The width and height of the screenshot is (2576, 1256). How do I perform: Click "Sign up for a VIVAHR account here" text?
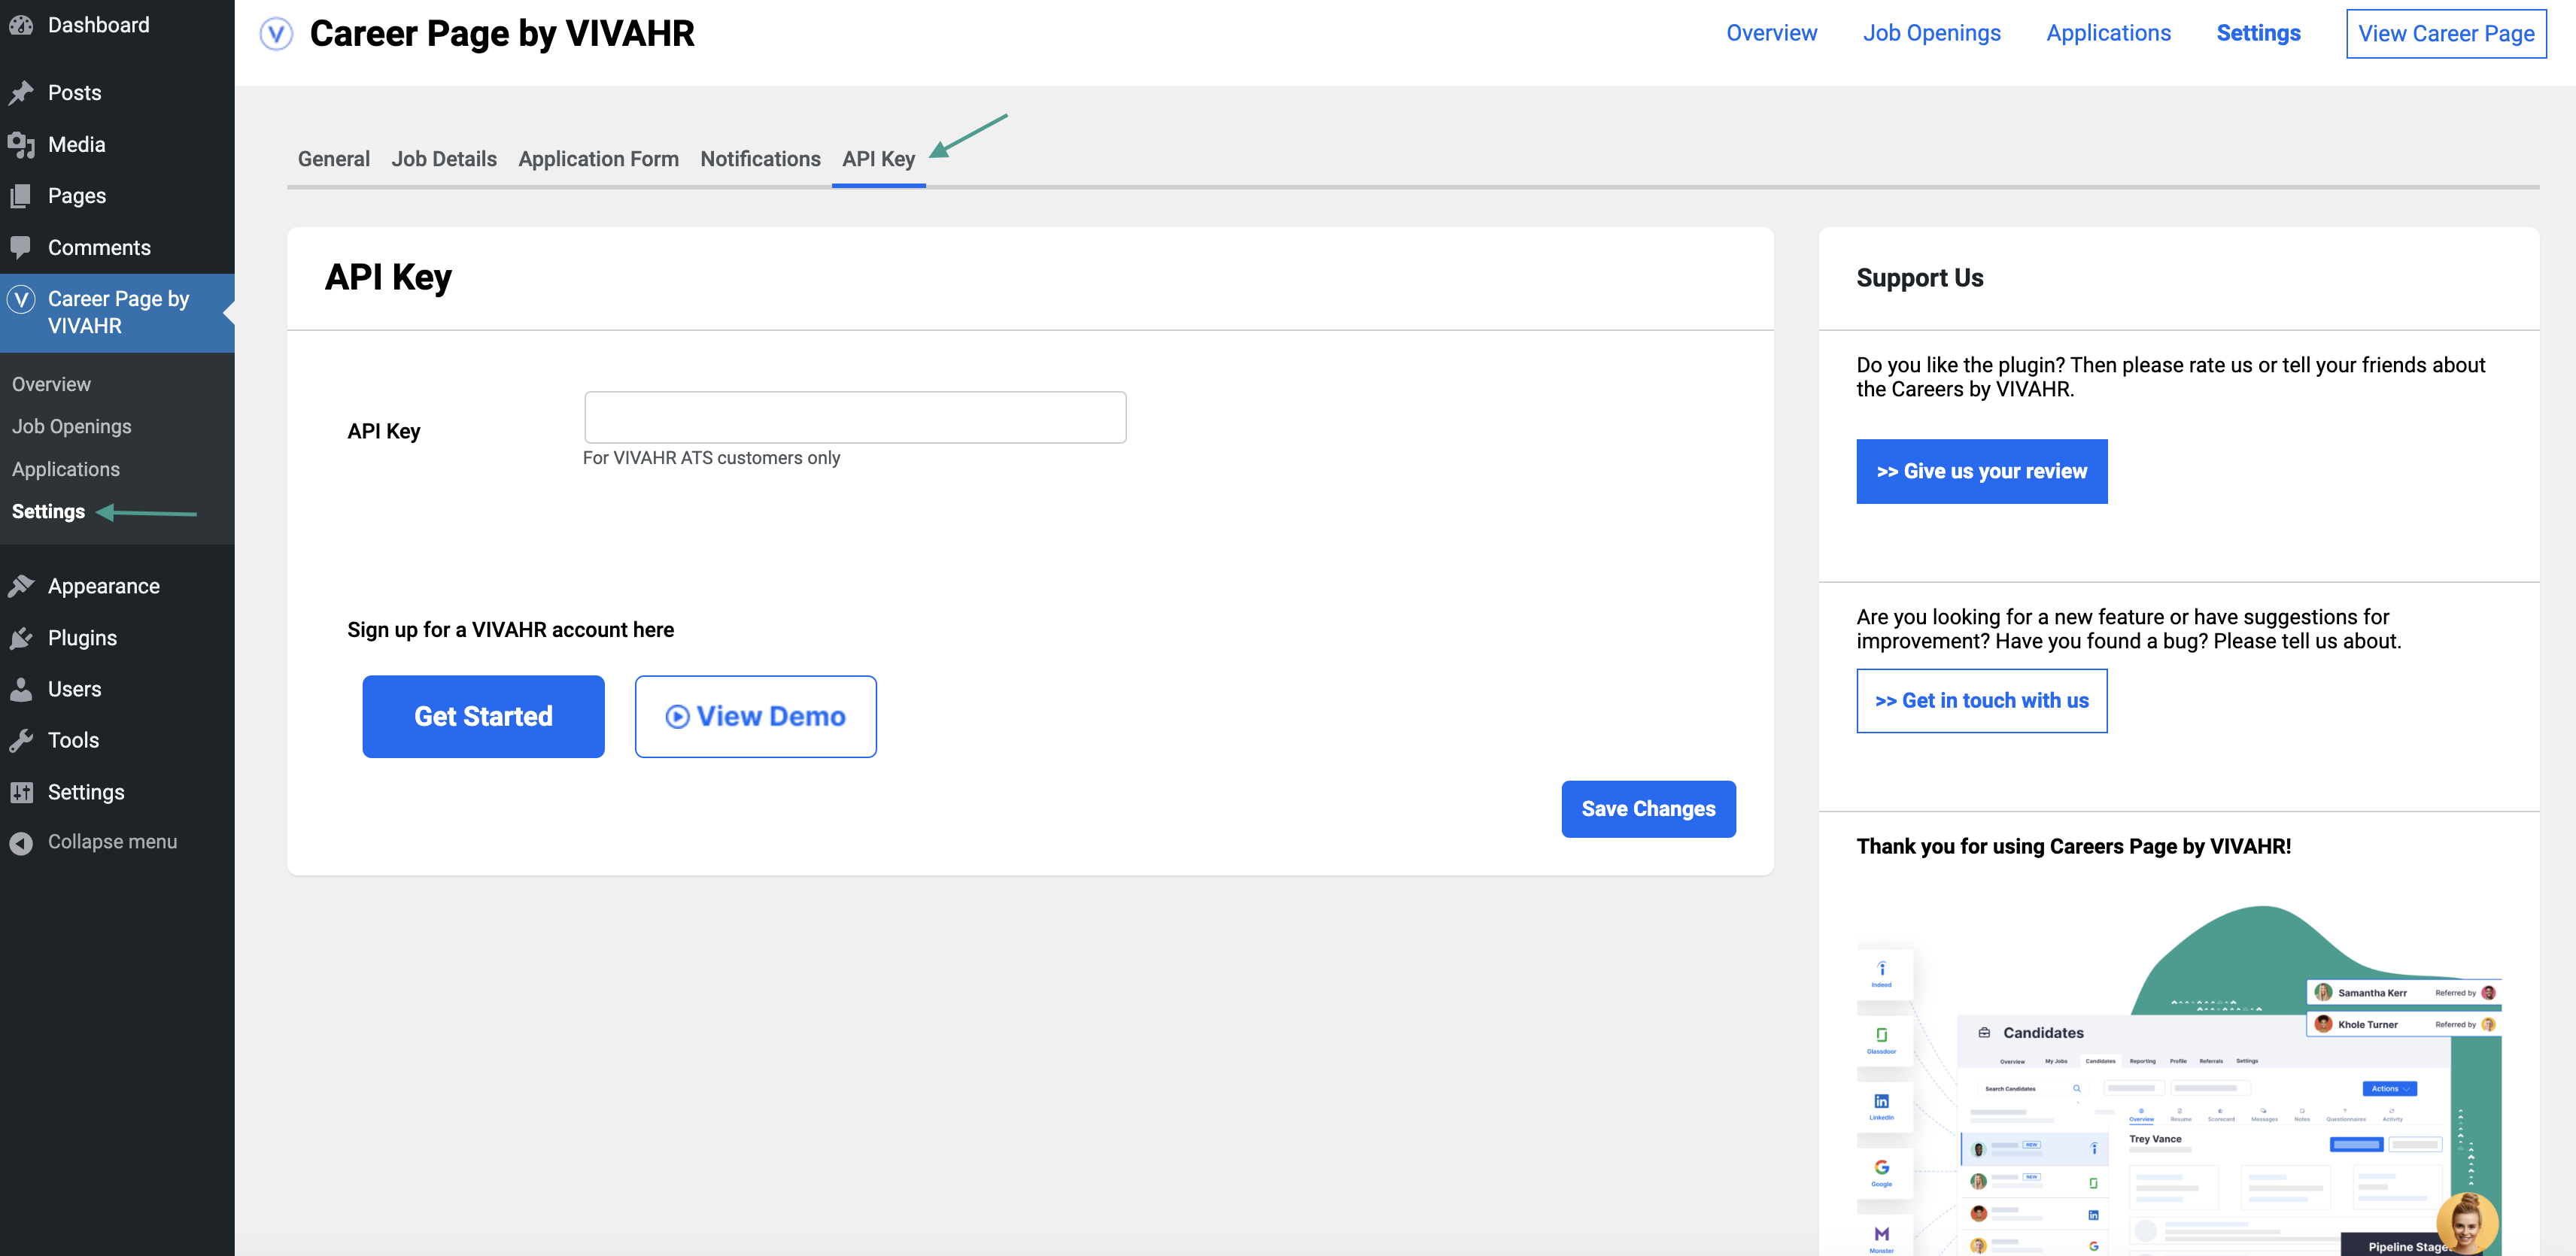[510, 630]
